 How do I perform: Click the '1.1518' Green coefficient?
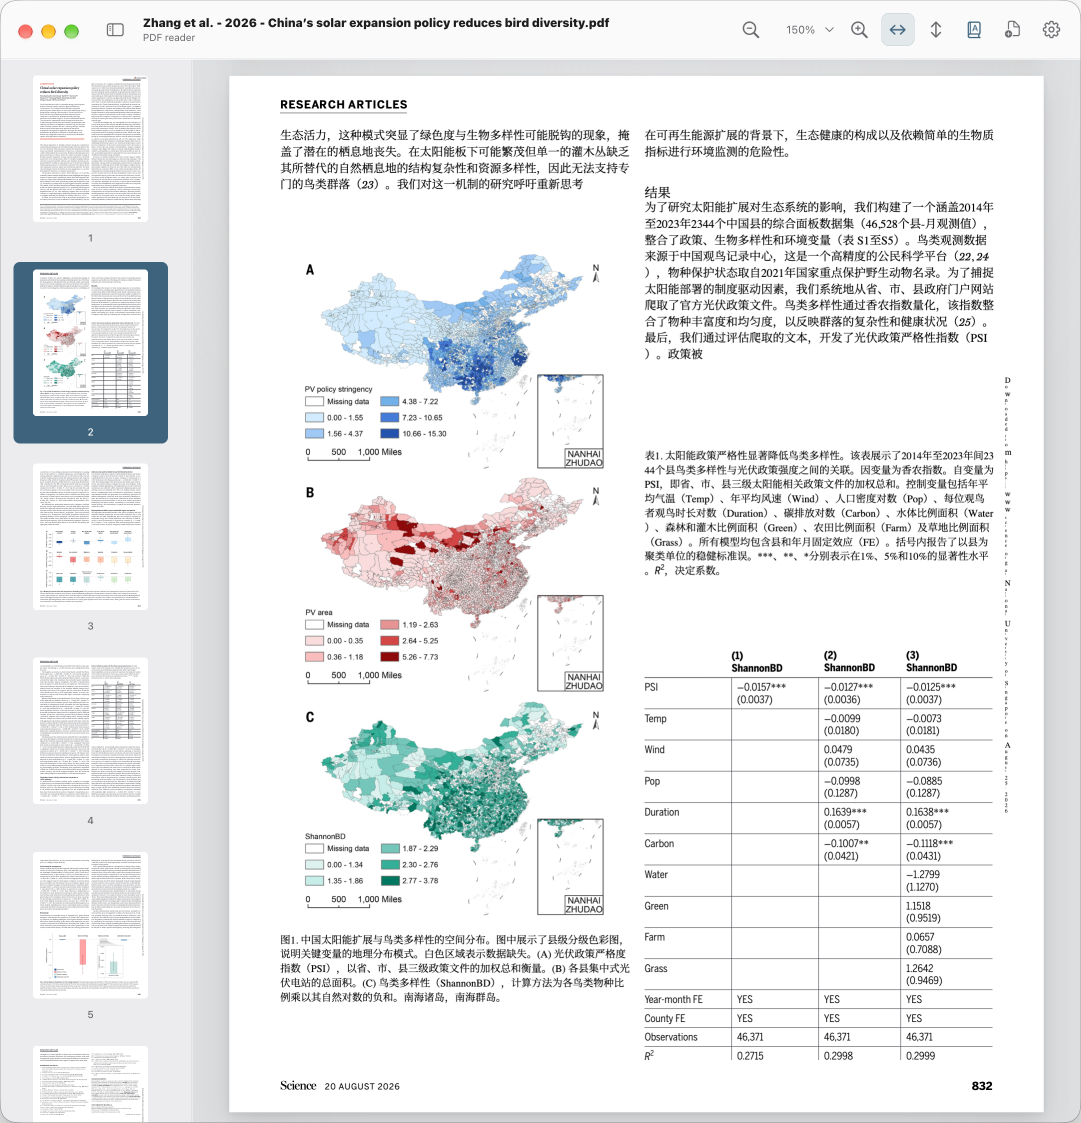pos(918,906)
